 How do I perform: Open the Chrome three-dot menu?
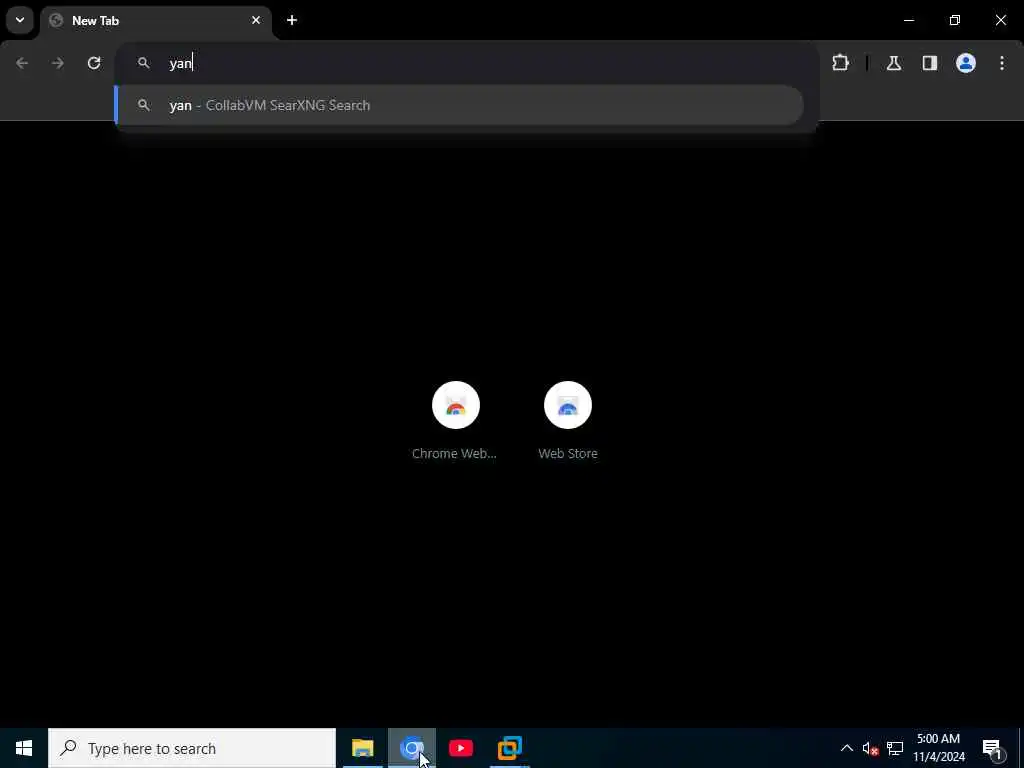[1002, 63]
